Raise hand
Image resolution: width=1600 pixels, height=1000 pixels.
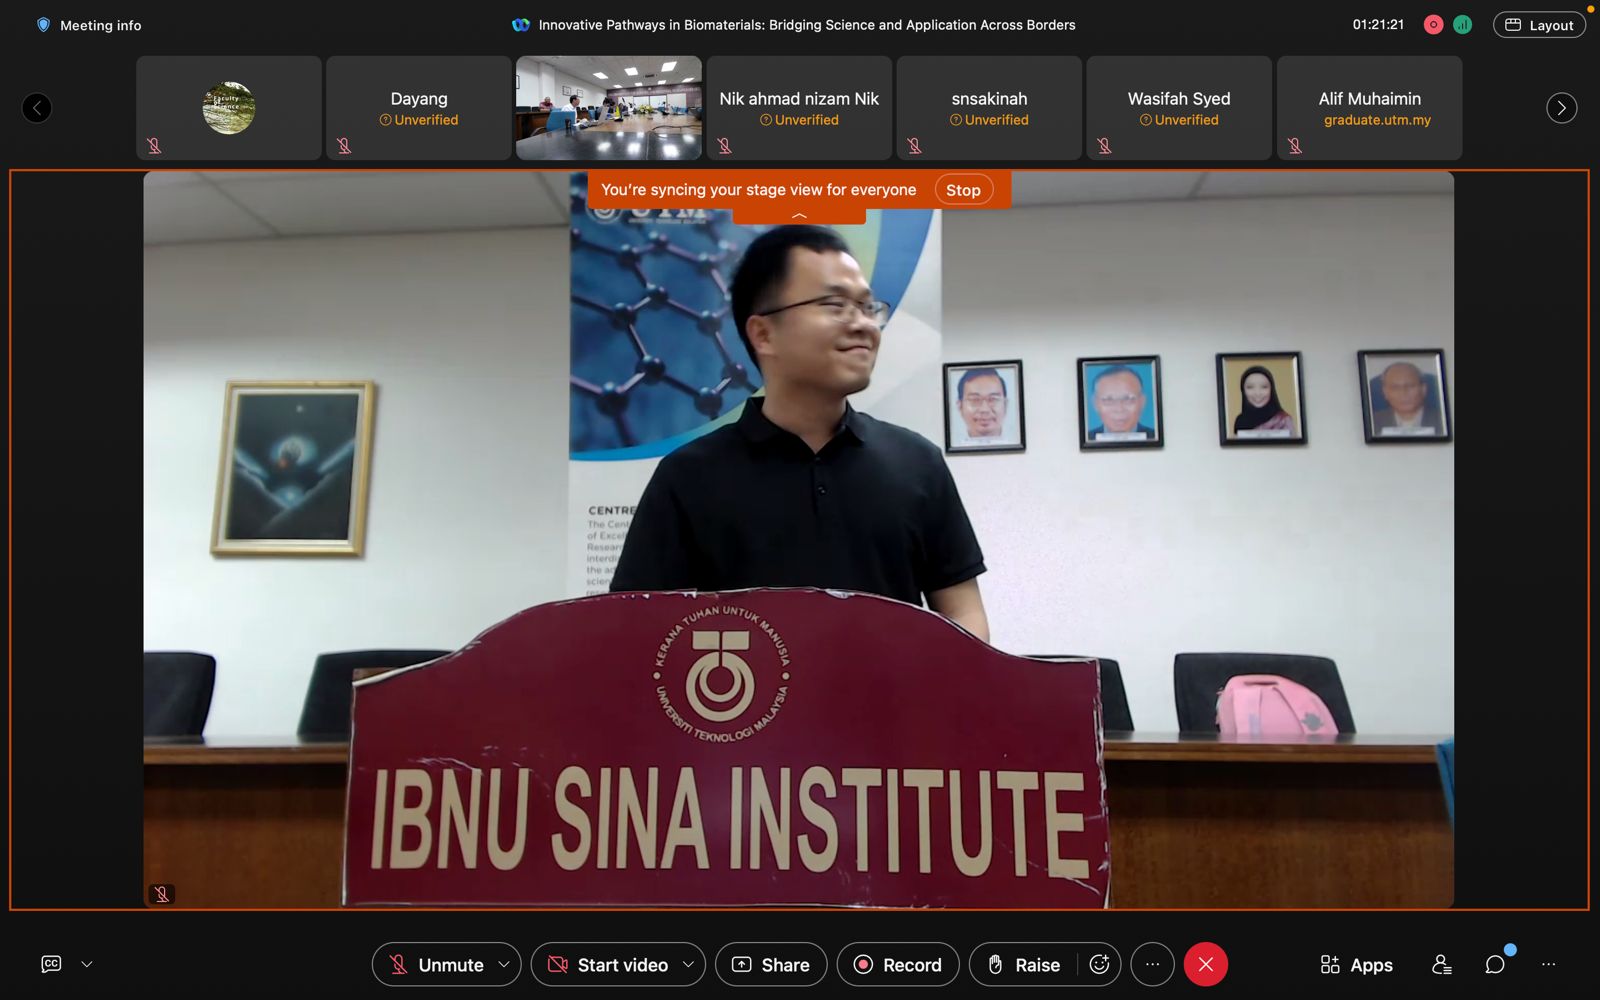click(x=1024, y=965)
